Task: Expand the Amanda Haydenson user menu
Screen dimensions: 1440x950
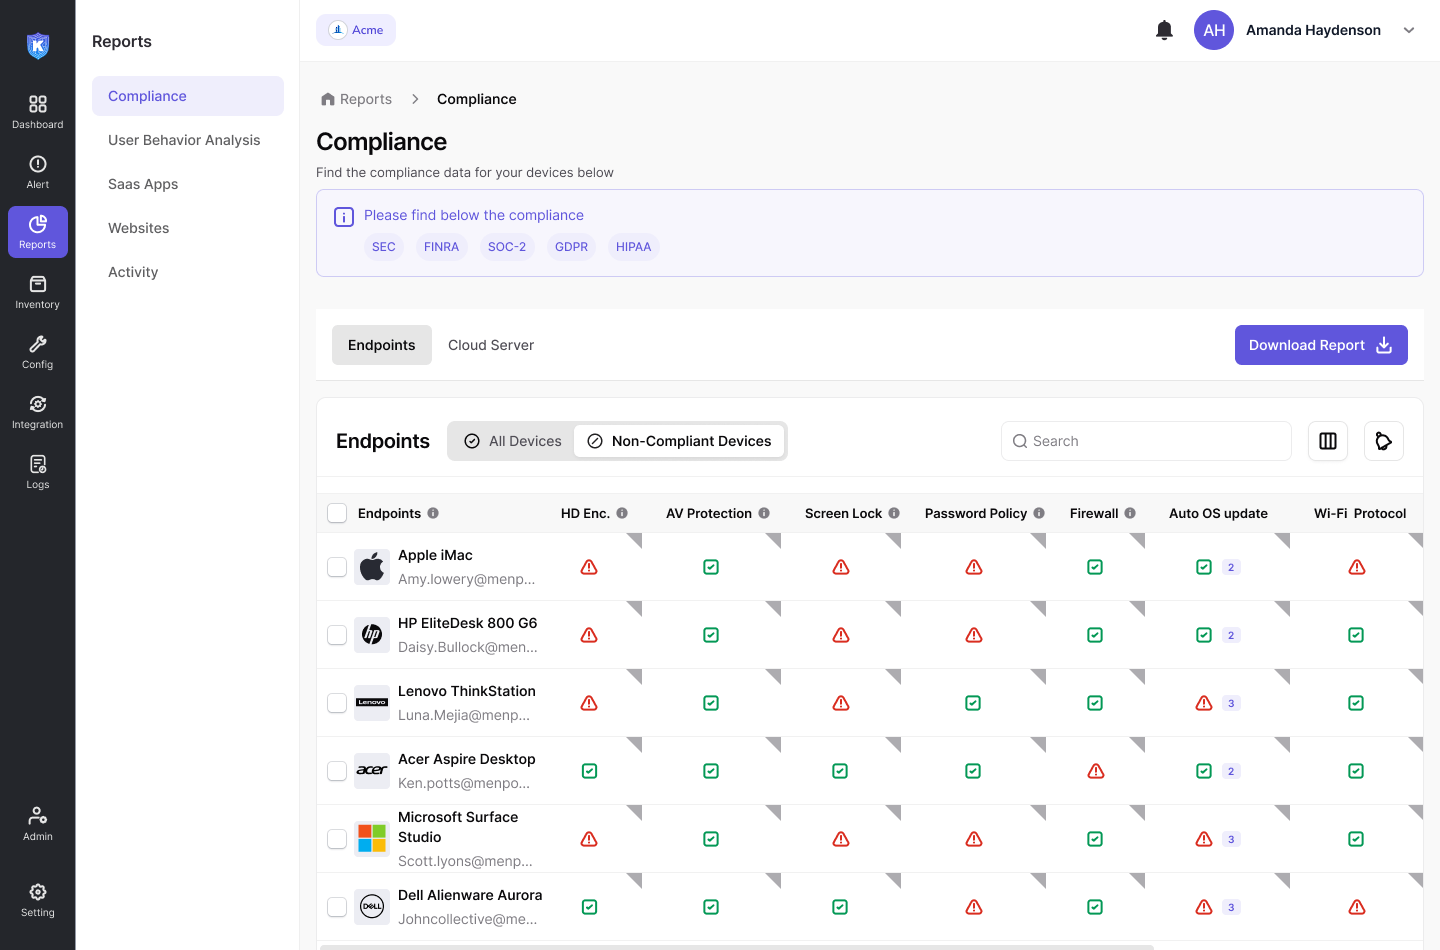Action: pos(1408,30)
